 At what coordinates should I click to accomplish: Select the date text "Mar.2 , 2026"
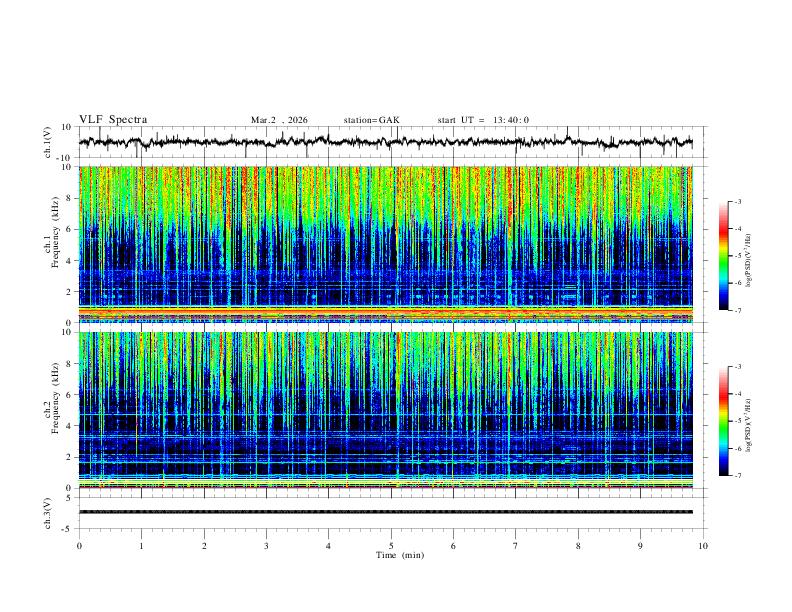click(279, 120)
